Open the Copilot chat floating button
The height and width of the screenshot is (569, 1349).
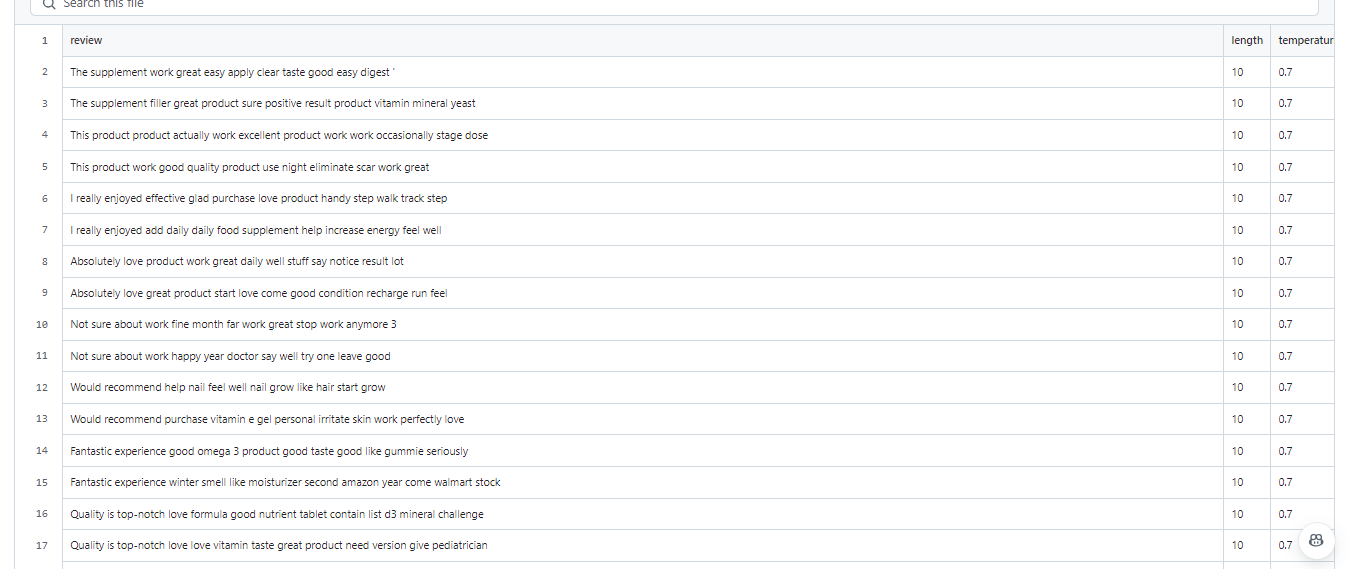pos(1316,540)
